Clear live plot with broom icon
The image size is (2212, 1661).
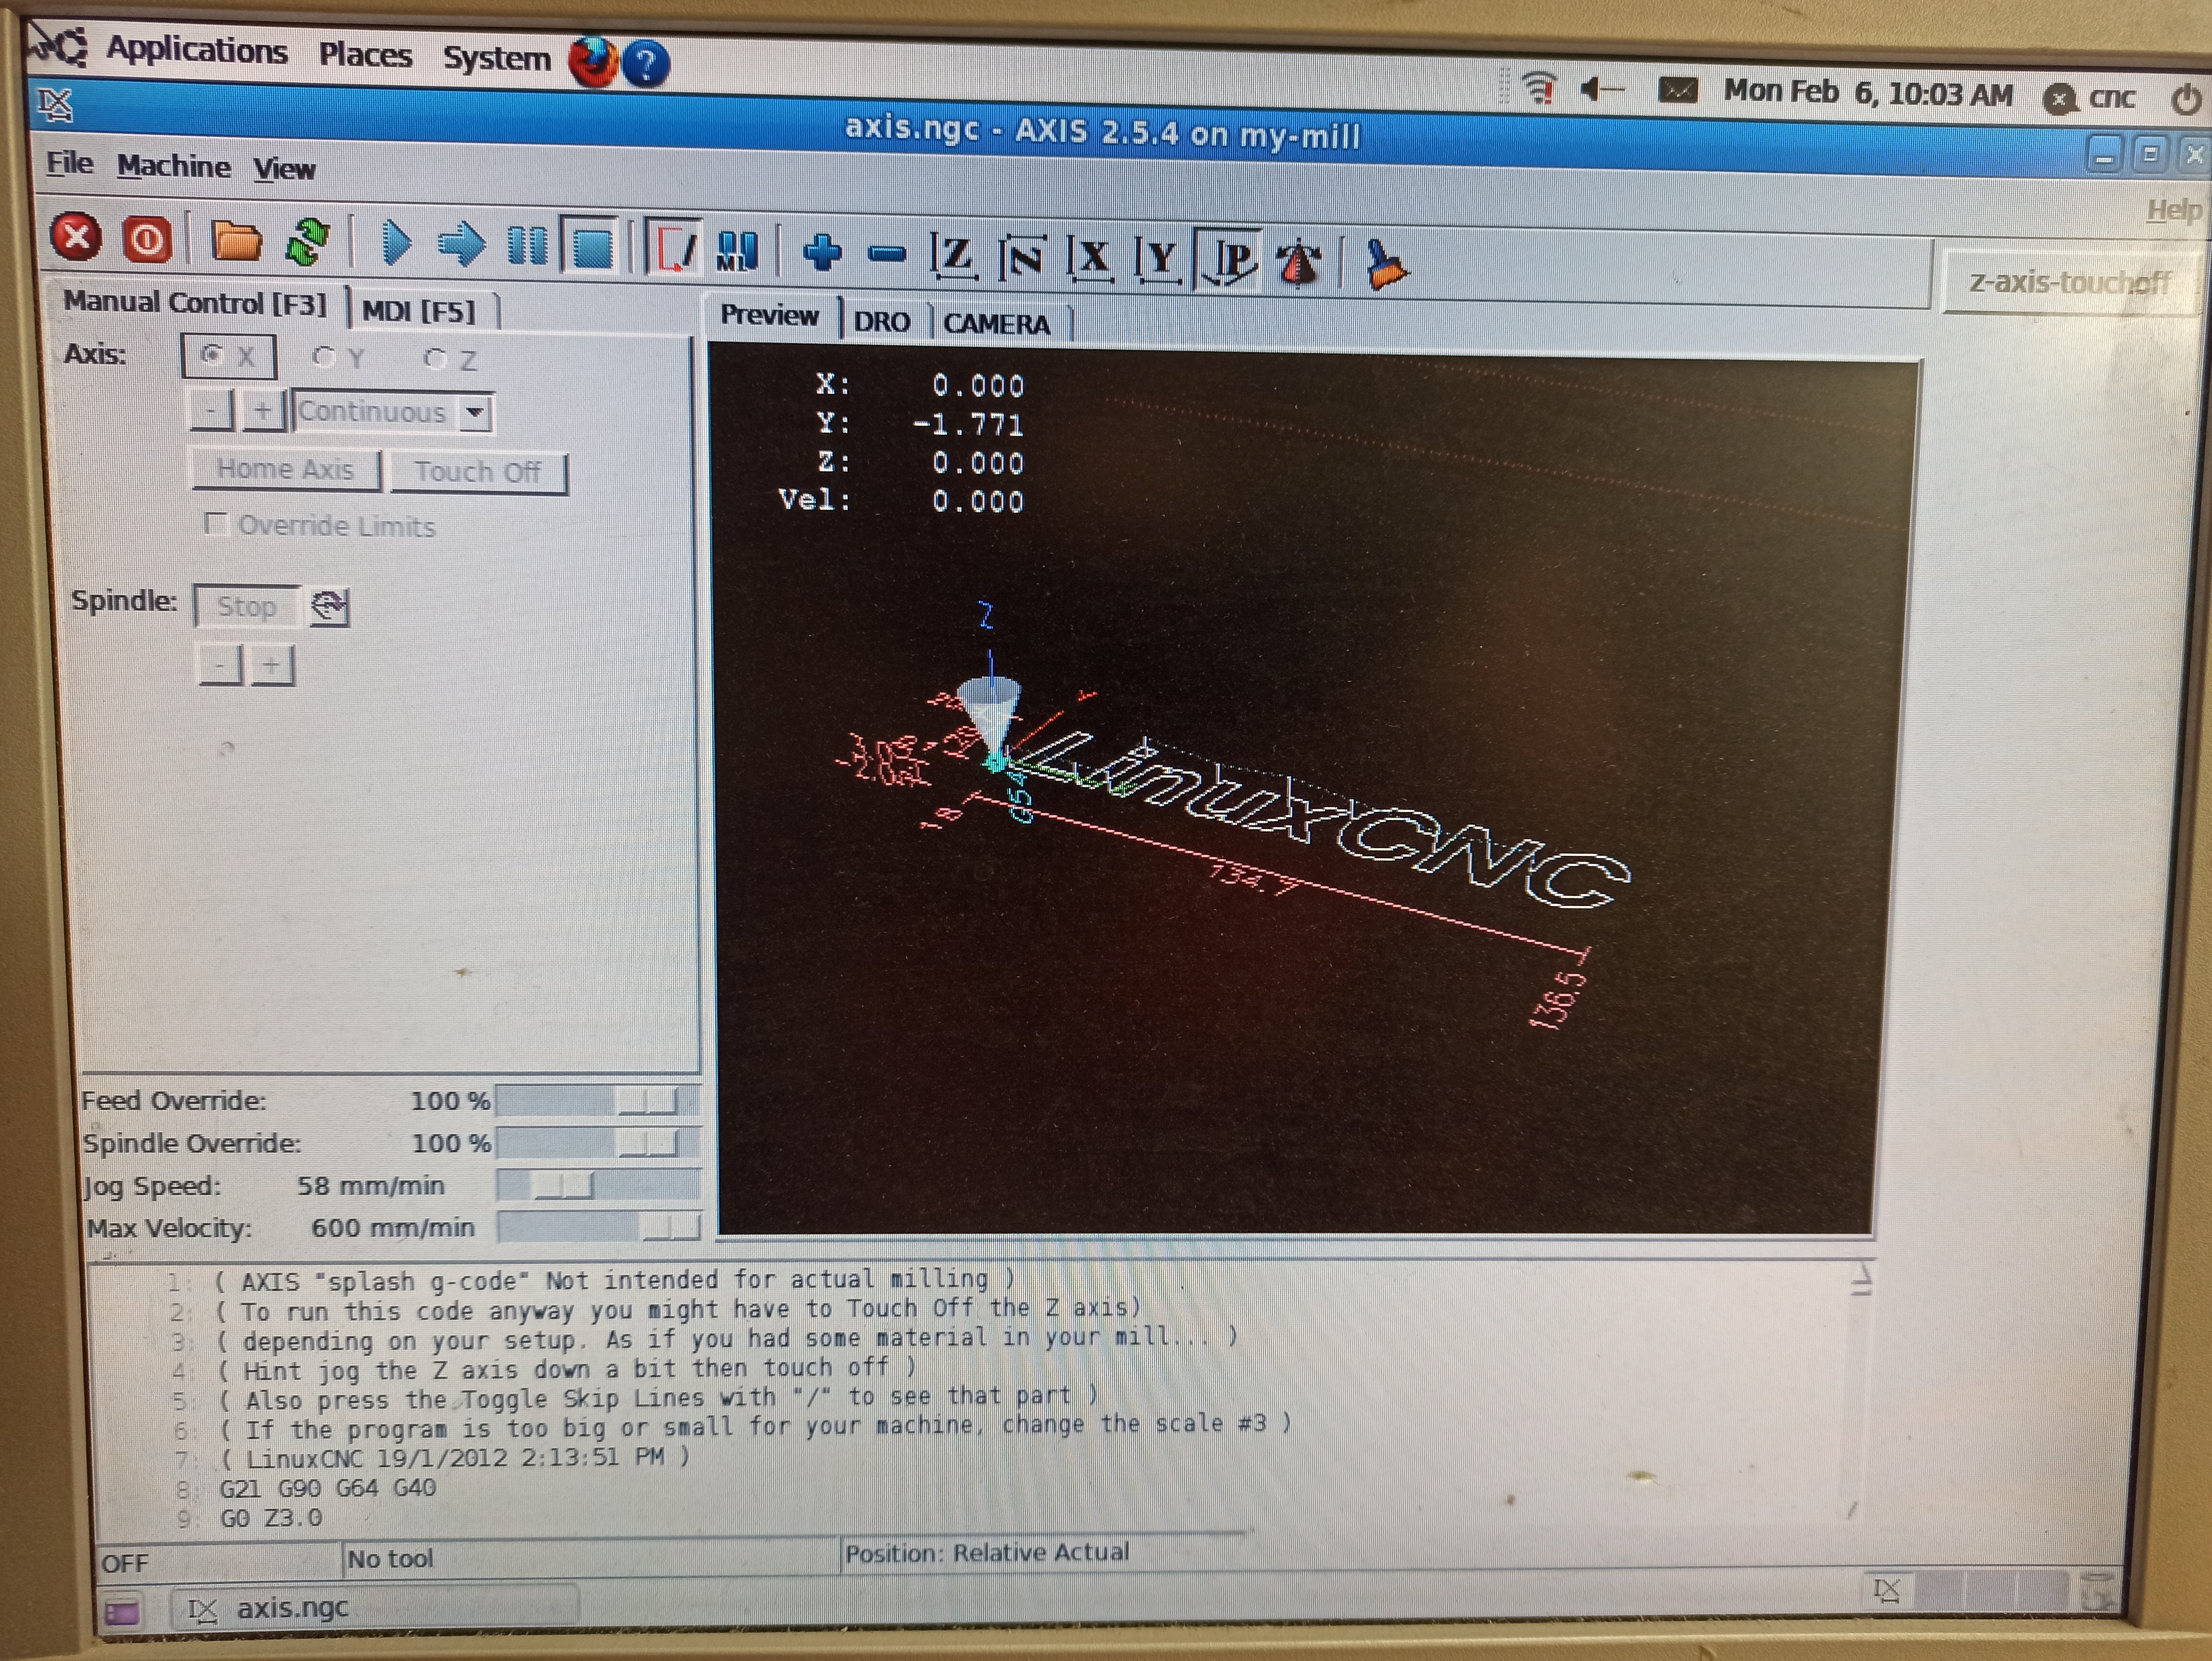[1386, 265]
